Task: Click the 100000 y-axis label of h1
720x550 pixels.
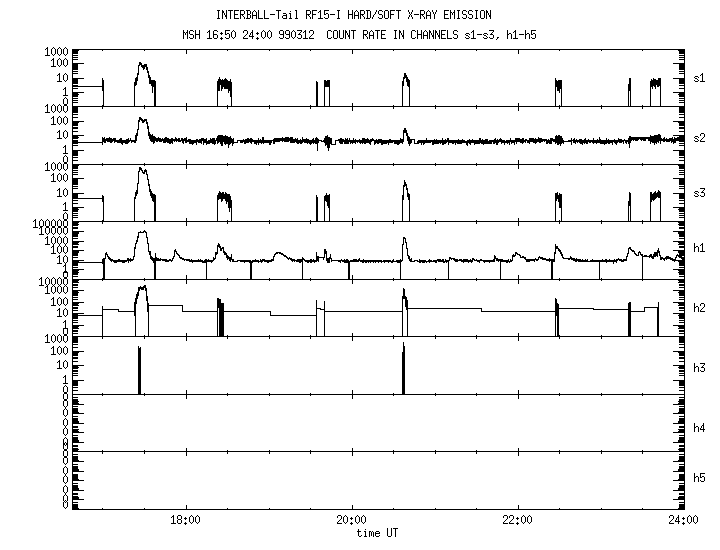Action: click(49, 224)
